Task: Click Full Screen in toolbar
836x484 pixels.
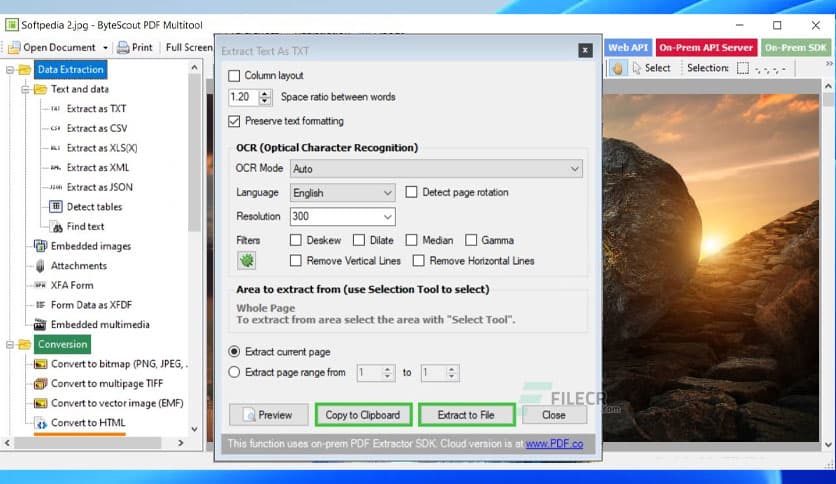Action: tap(189, 47)
